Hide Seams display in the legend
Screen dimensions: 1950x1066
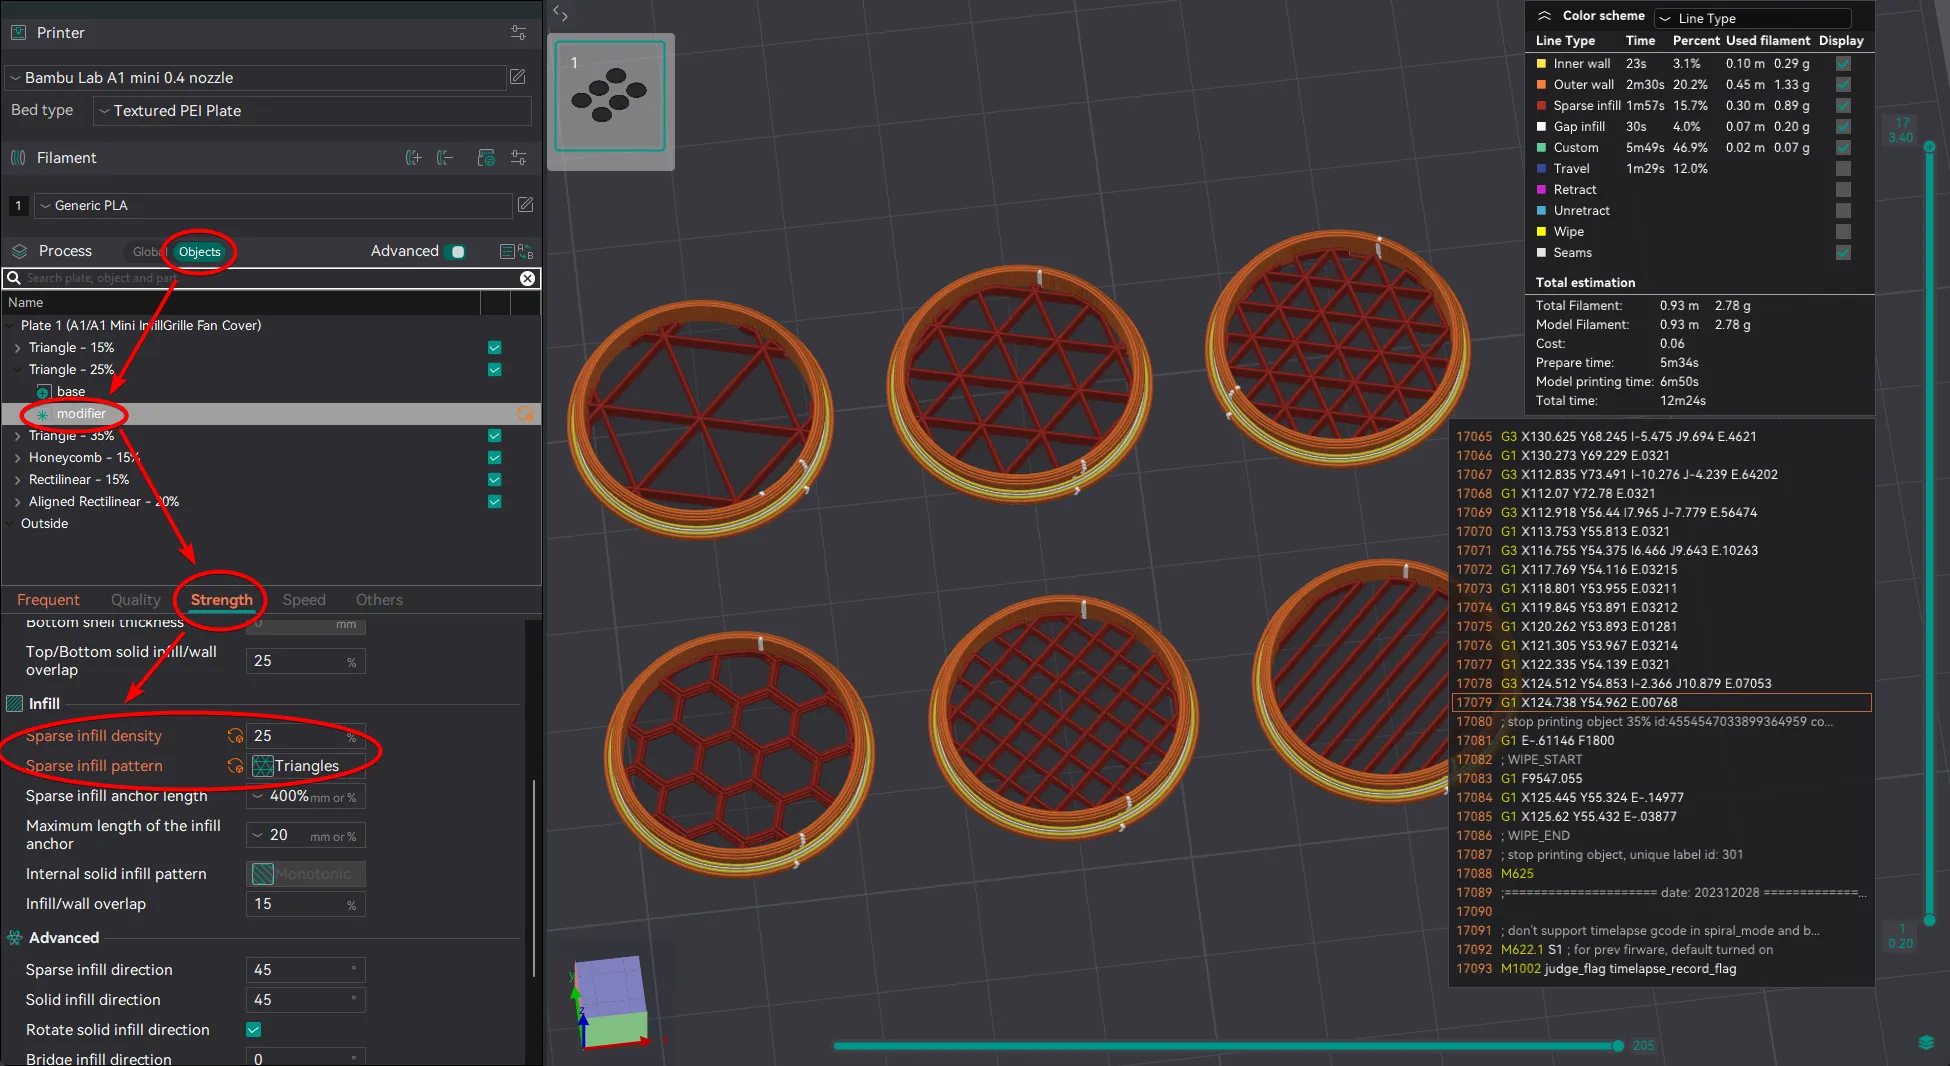1843,253
